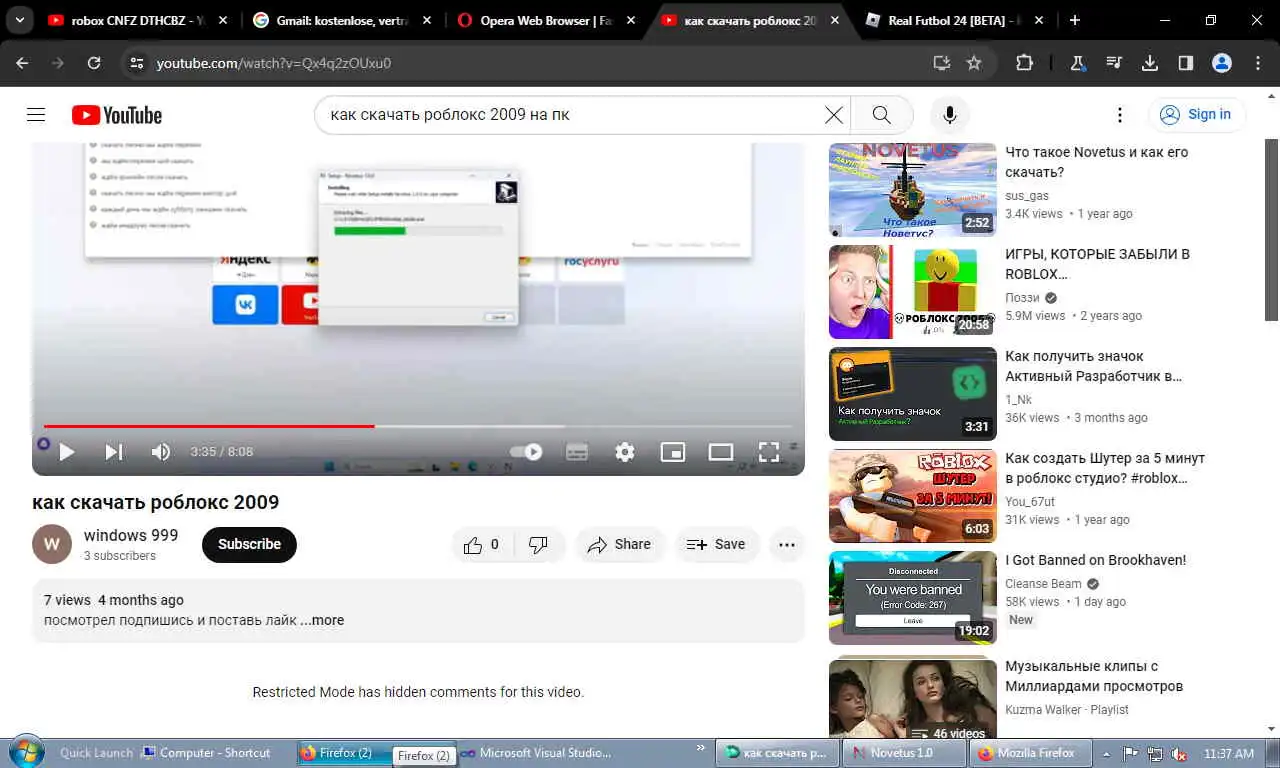Click the magnifier search button

point(881,115)
